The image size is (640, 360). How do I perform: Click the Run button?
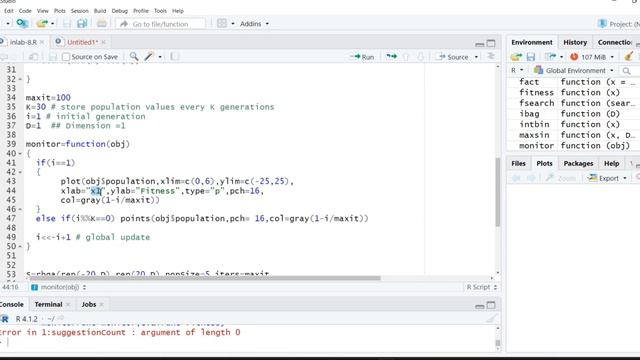click(362, 57)
